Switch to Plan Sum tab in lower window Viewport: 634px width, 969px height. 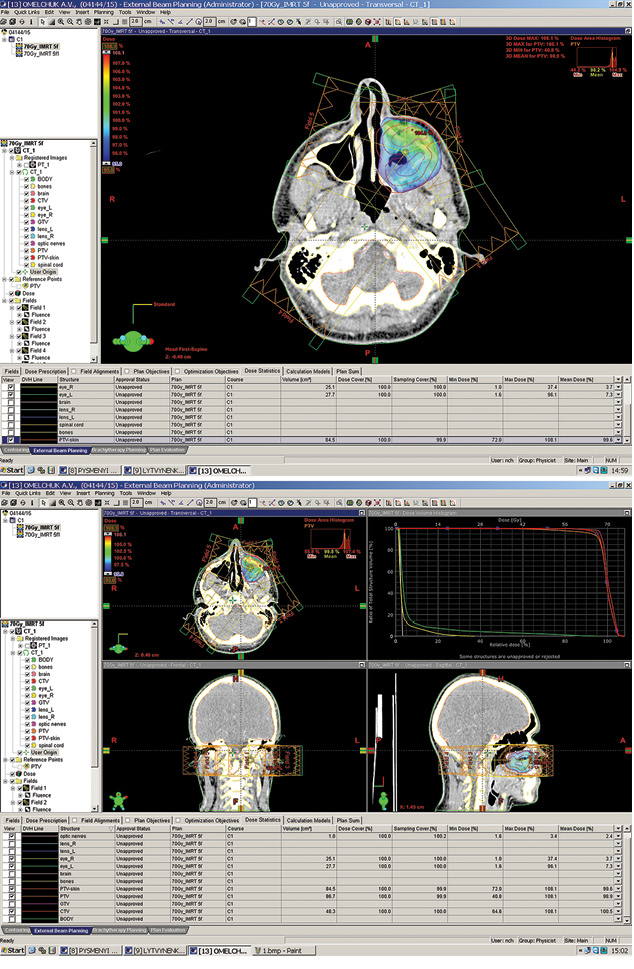pos(349,821)
